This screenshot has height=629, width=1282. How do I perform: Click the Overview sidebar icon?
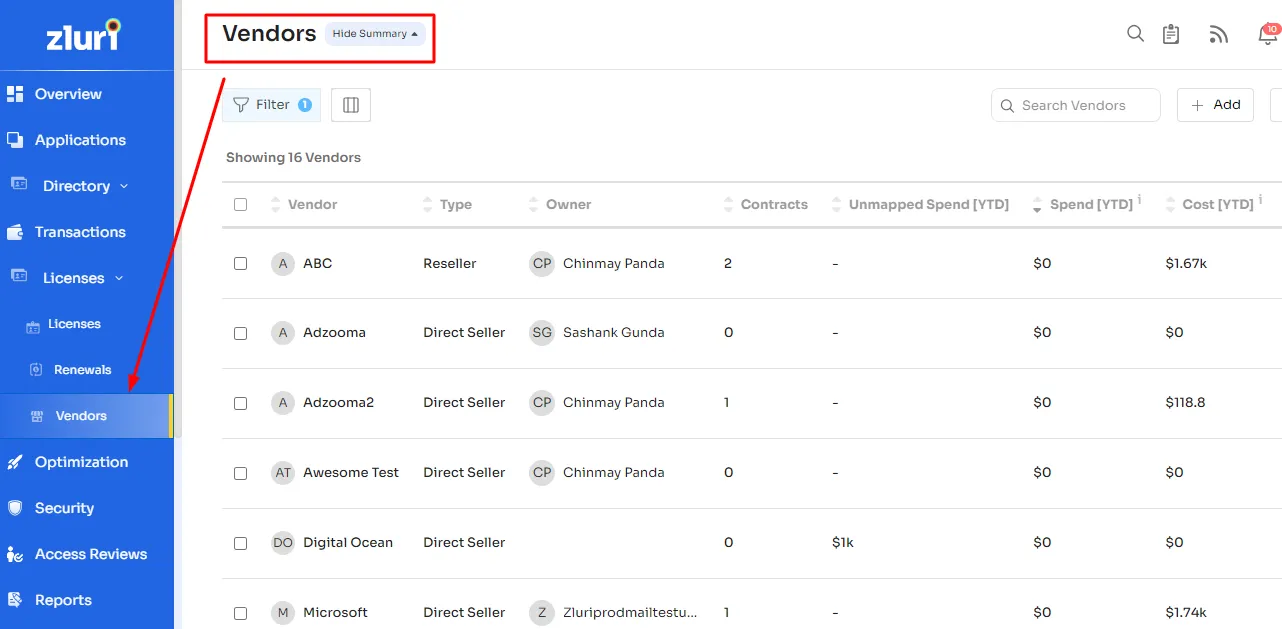pyautogui.click(x=15, y=94)
